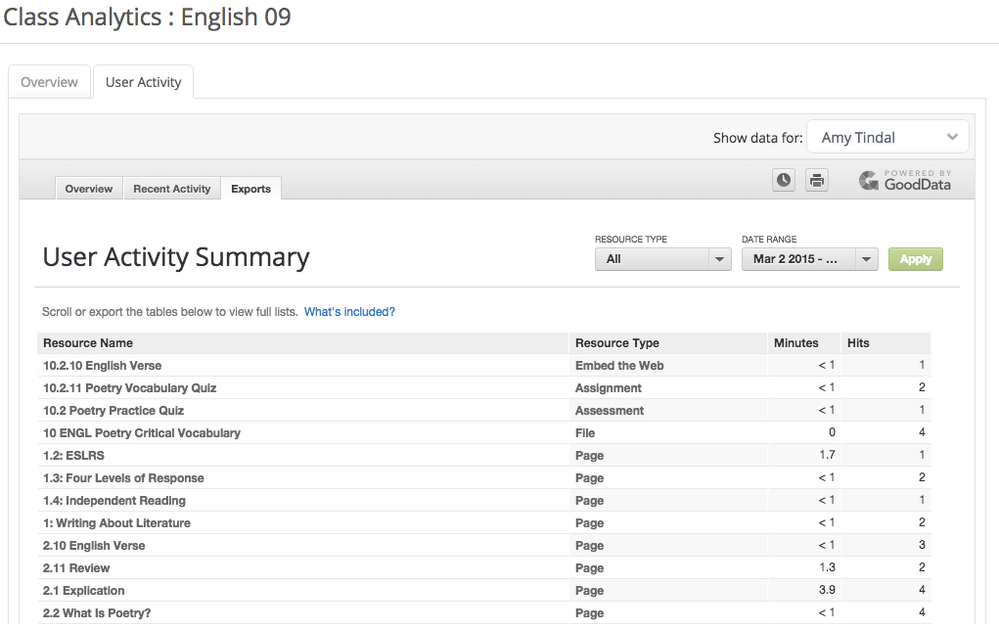Click the 2.1 Explication resource row
Viewport: 999px width, 624px height.
pyautogui.click(x=84, y=591)
